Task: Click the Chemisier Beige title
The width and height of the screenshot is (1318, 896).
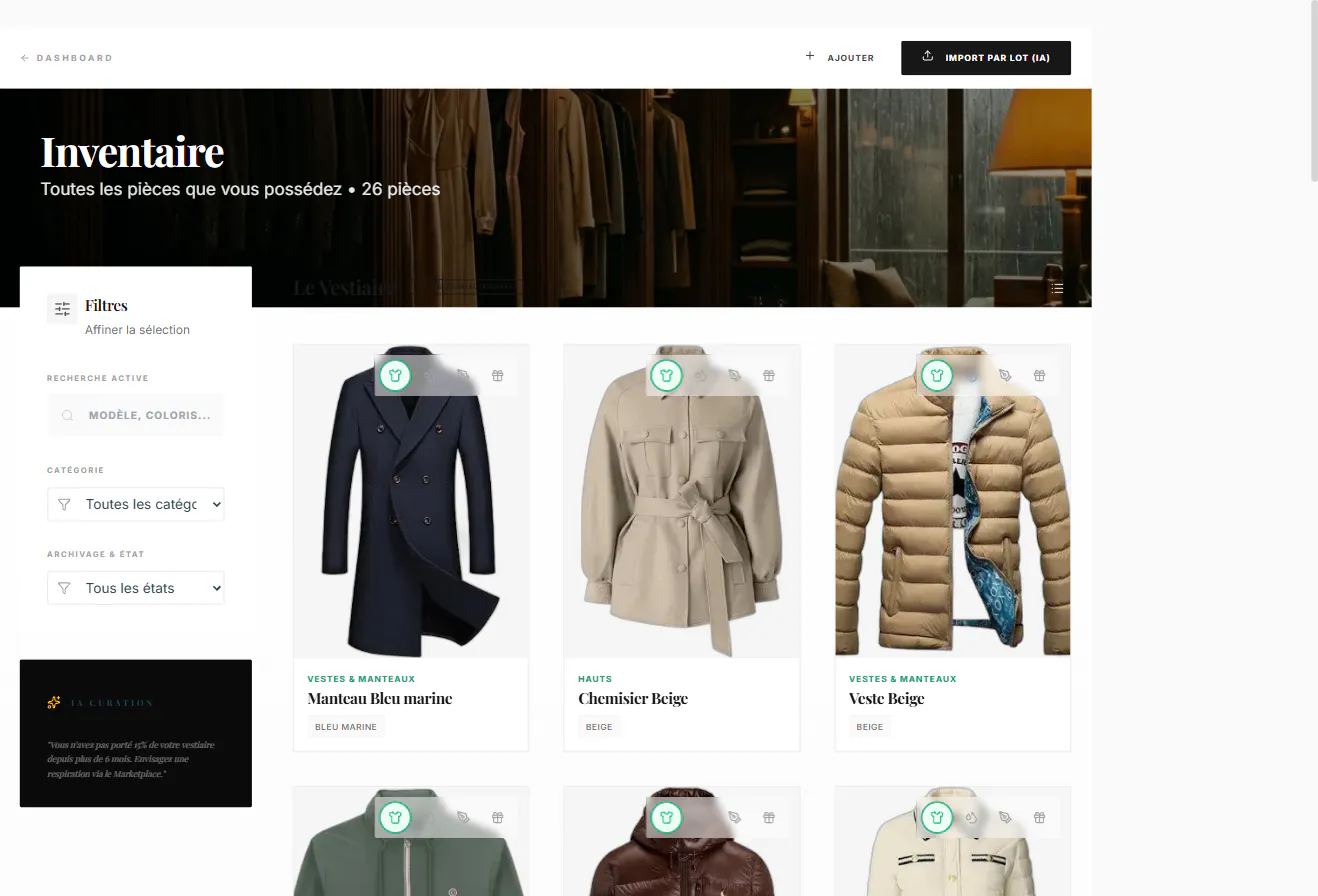Action: coord(633,699)
